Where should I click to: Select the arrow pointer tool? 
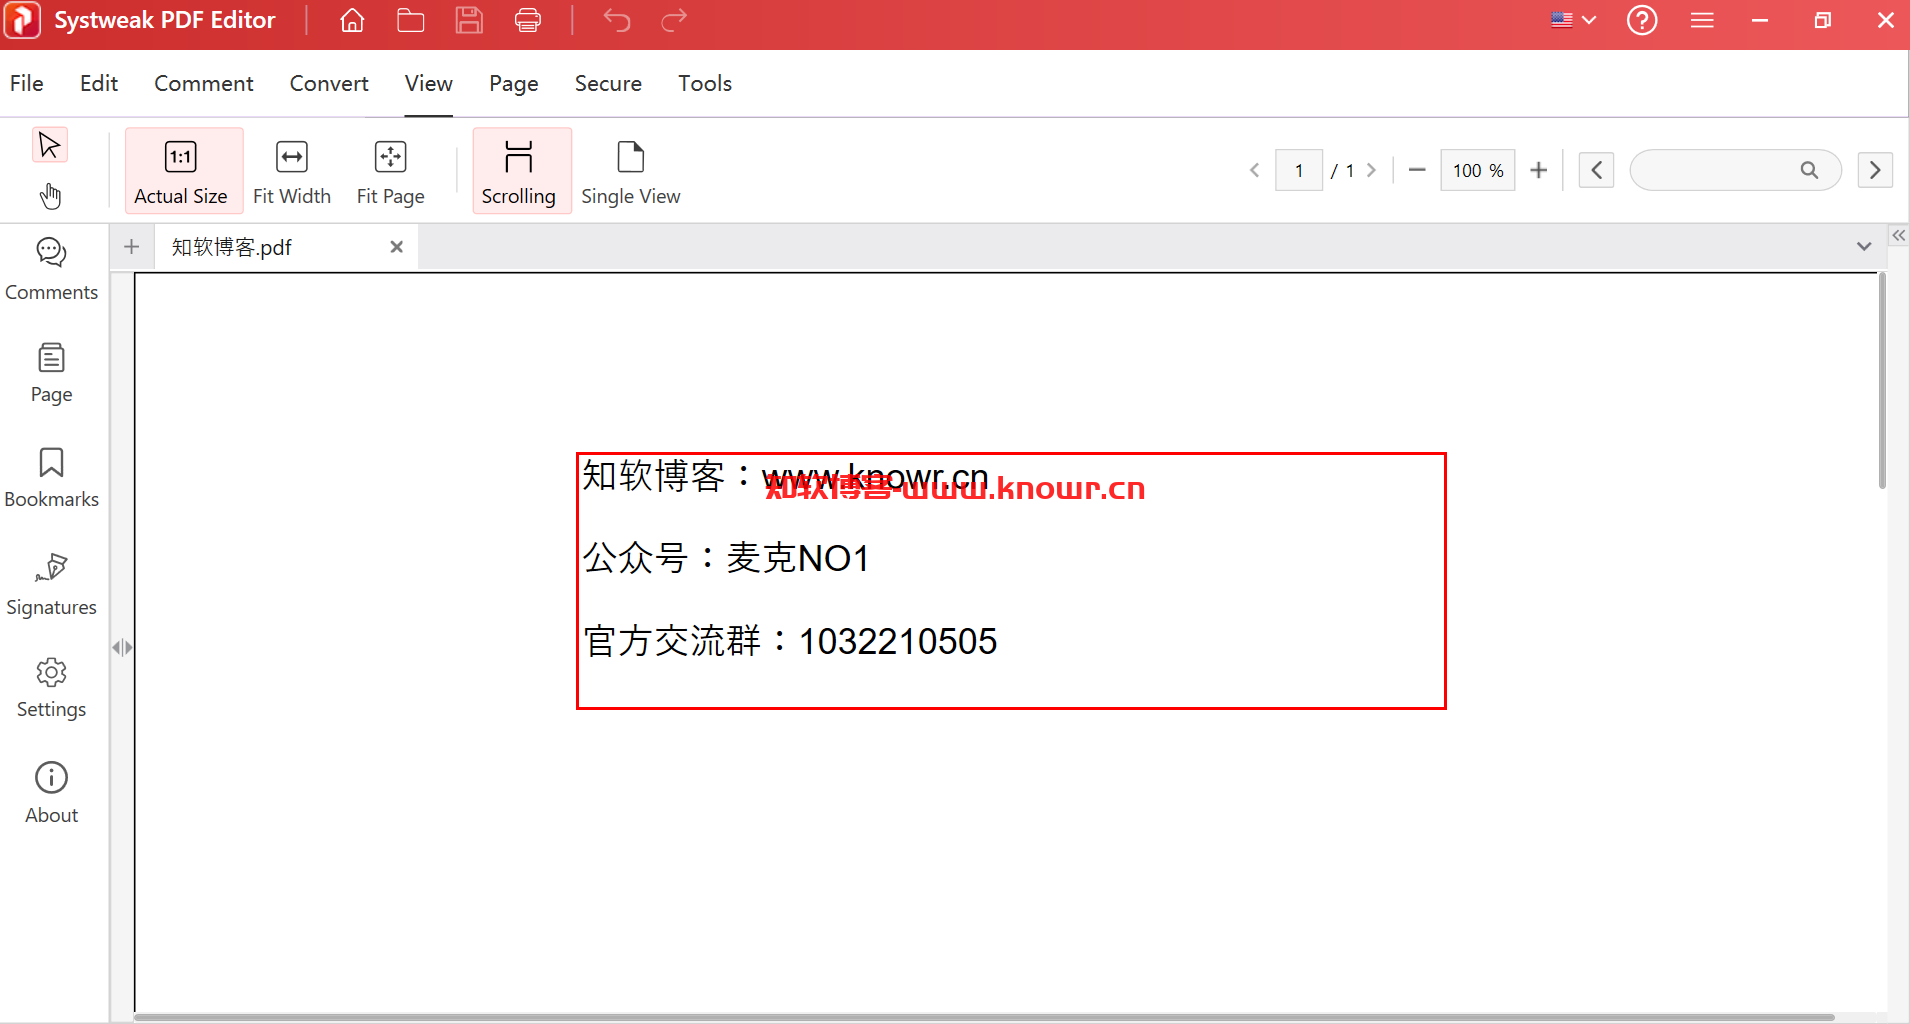(x=49, y=145)
